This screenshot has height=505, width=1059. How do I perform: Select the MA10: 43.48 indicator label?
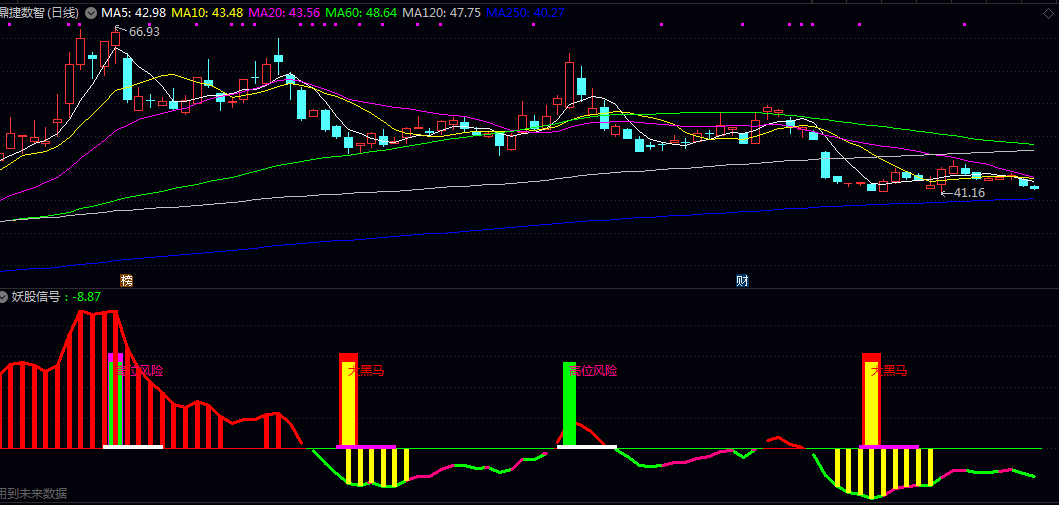coord(206,13)
